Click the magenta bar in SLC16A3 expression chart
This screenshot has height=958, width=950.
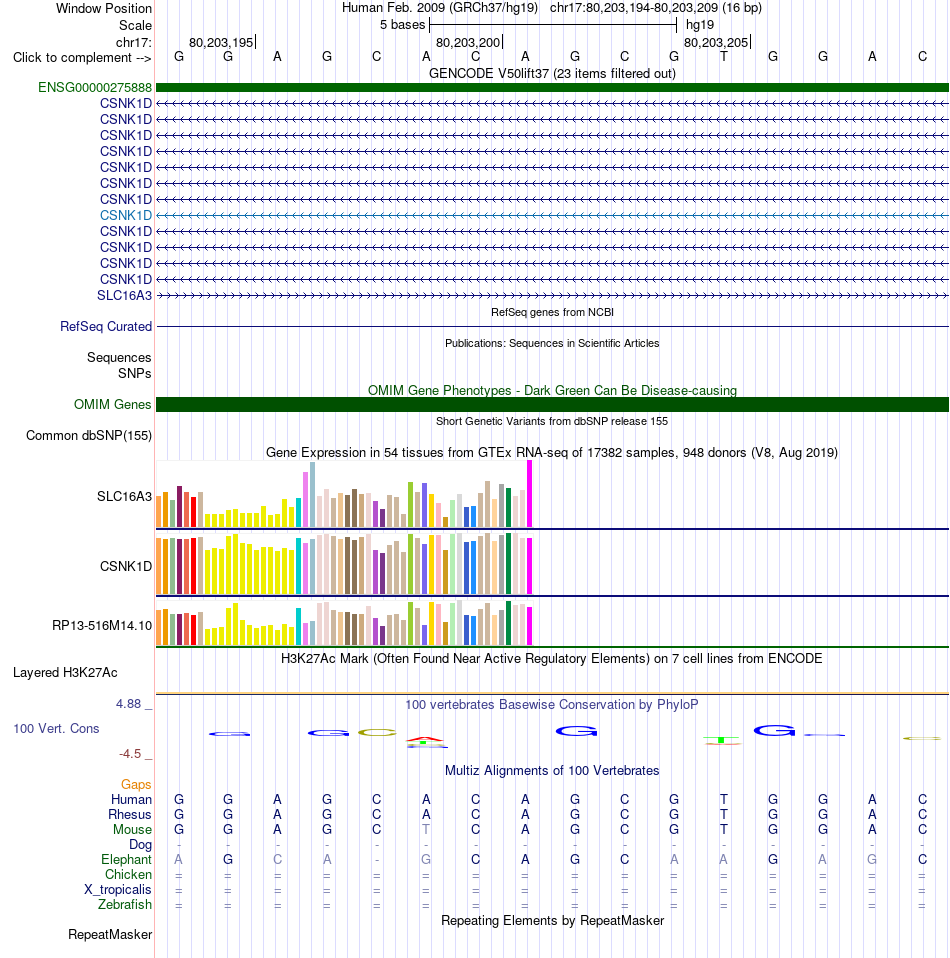[x=530, y=494]
